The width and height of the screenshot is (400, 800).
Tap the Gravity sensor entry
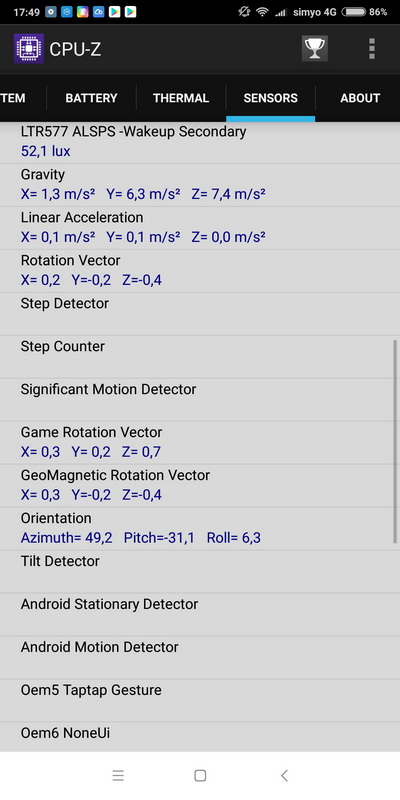coord(200,185)
